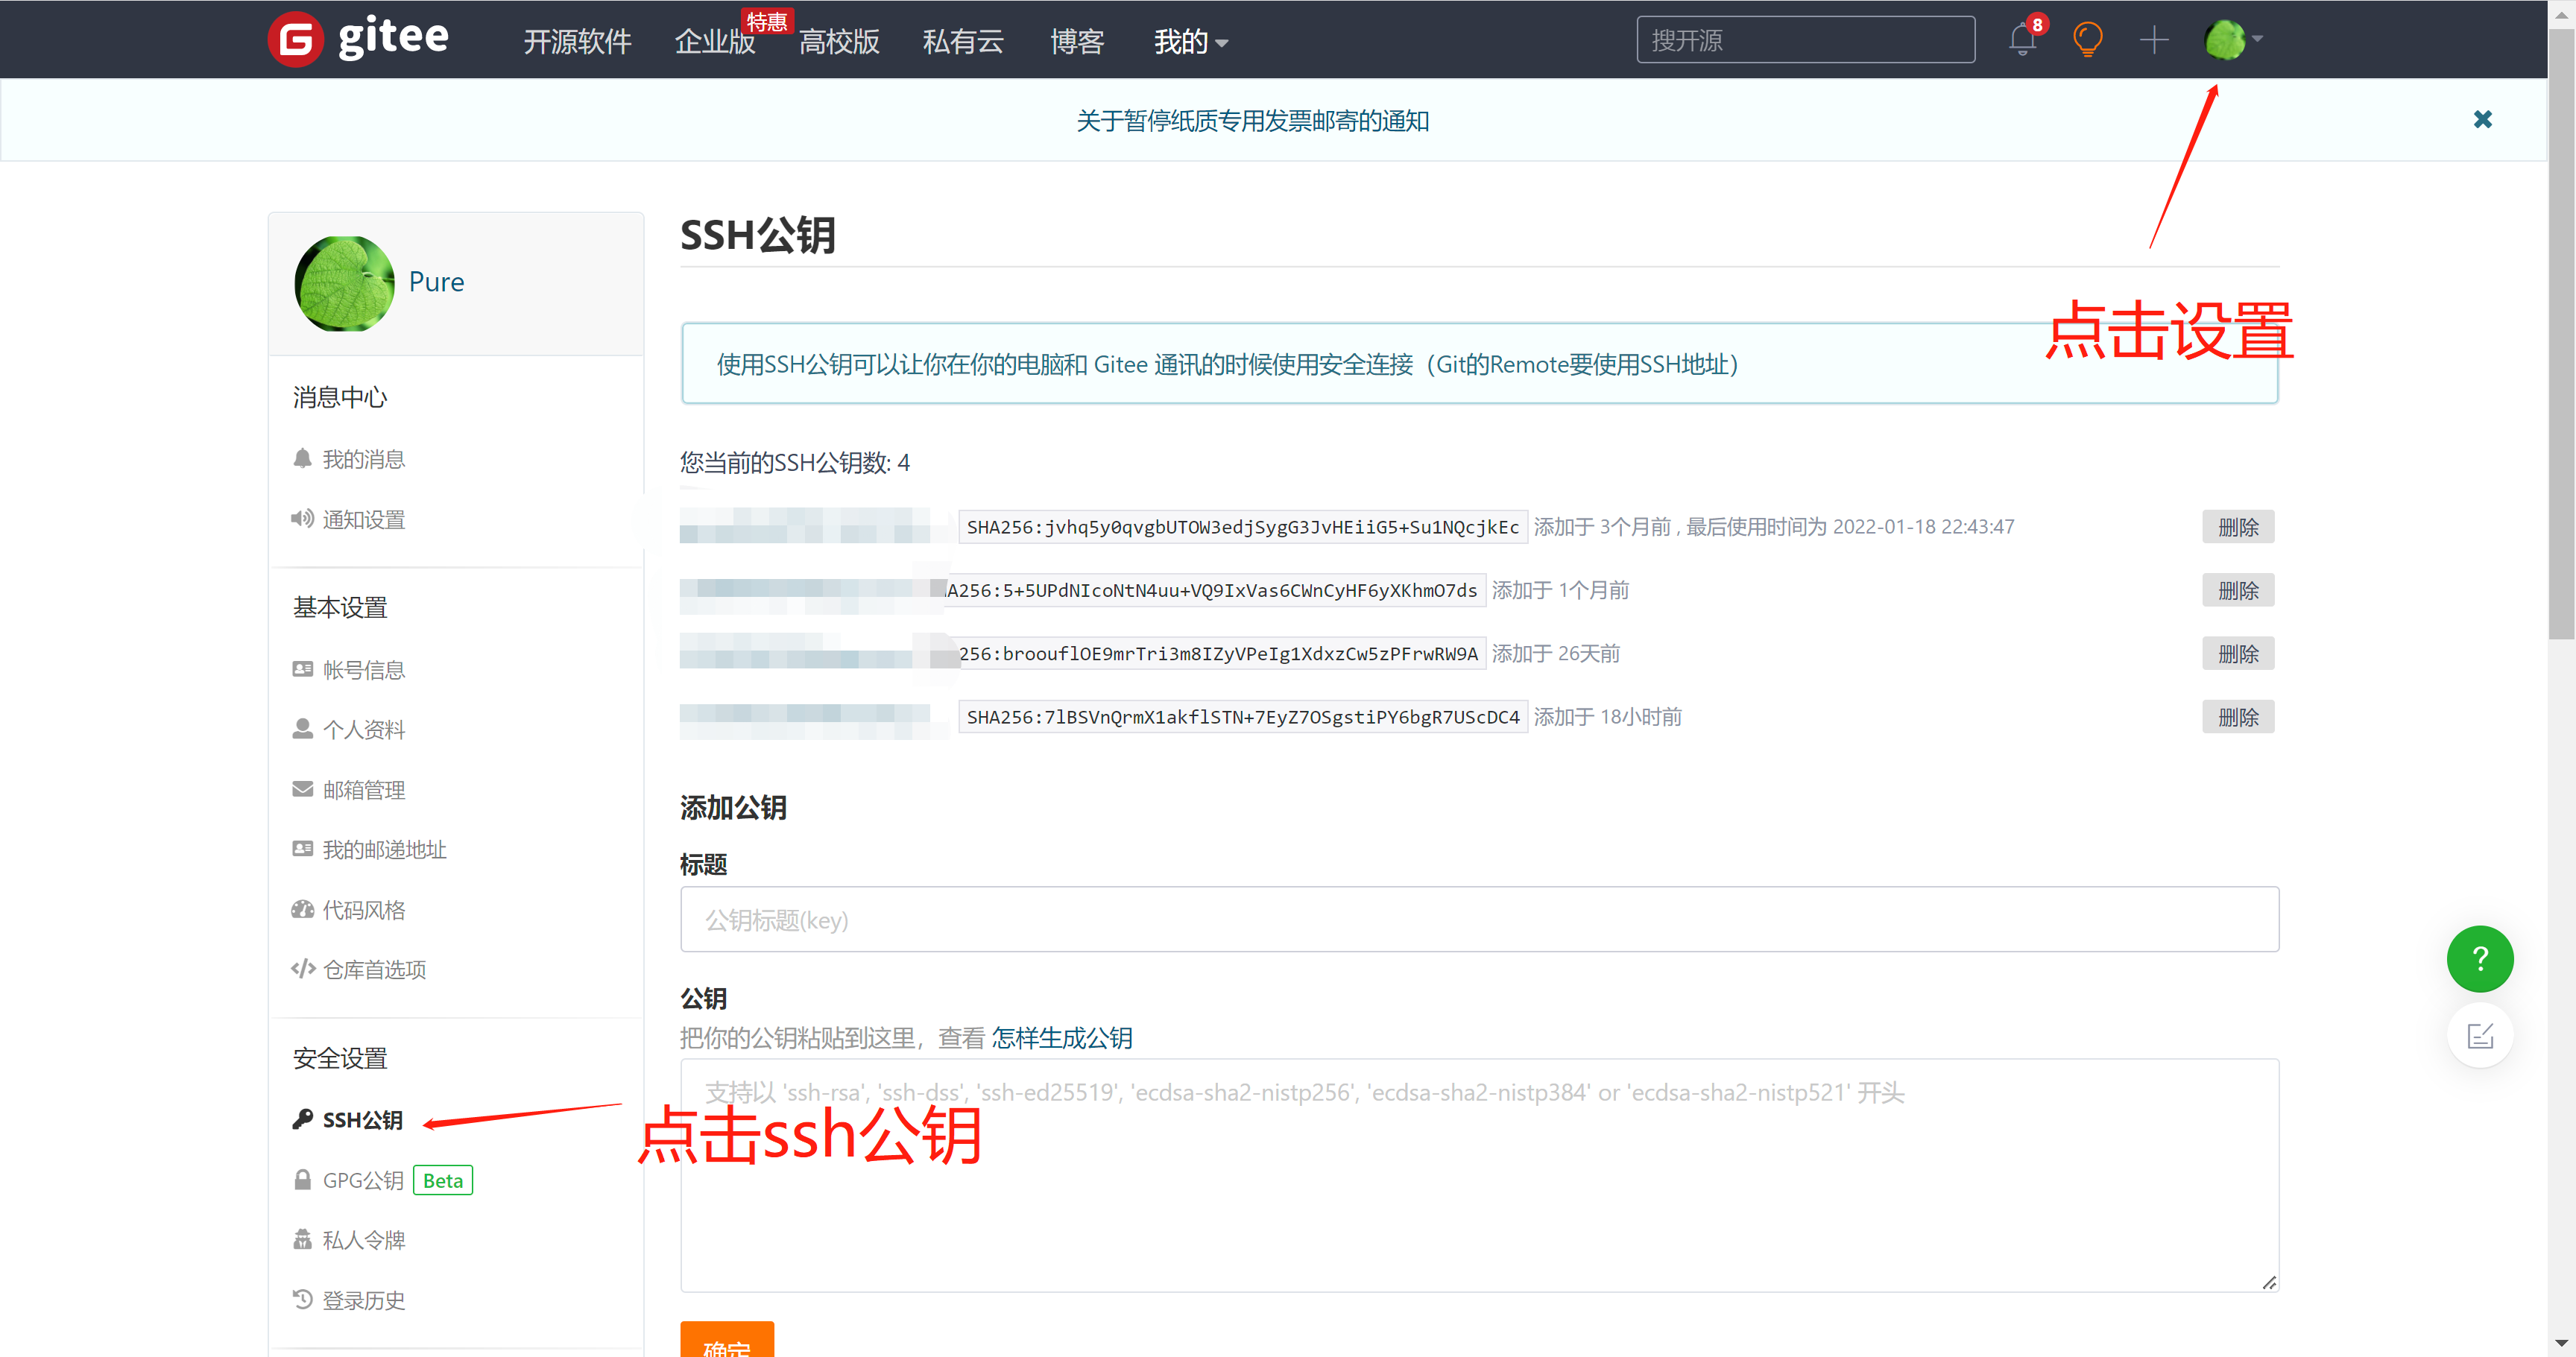
Task: Click the code icon beside 仓库首选项
Action: coord(303,968)
